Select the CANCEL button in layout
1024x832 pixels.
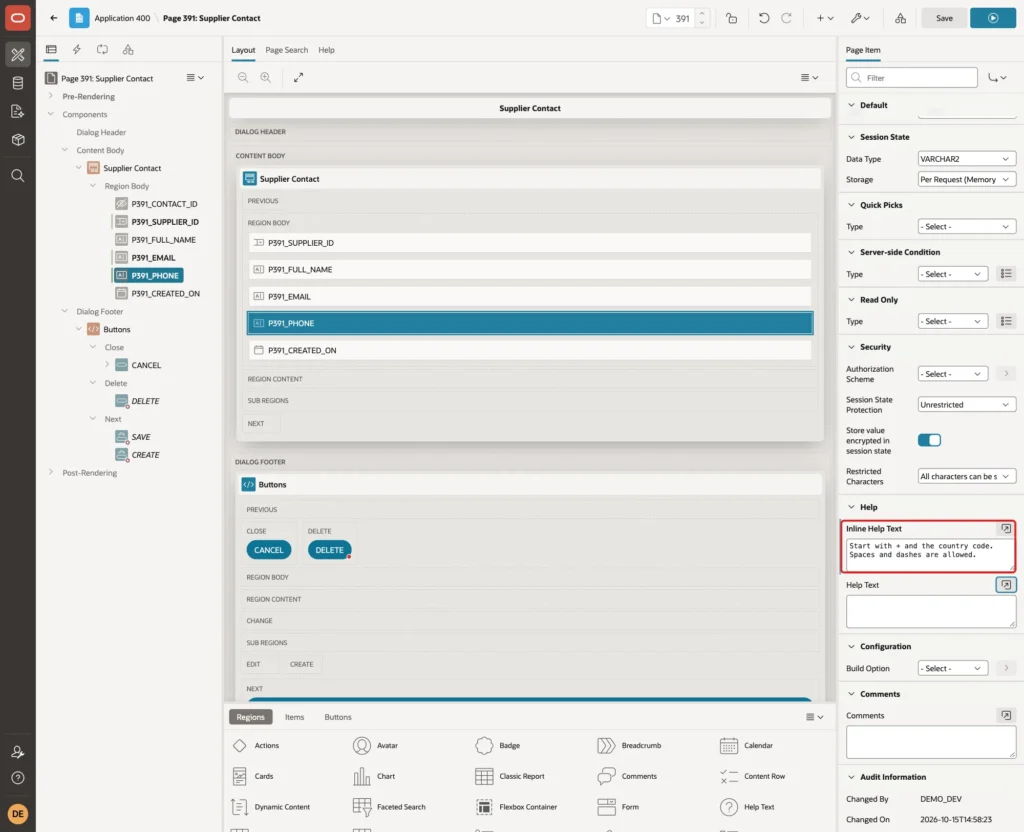[268, 550]
